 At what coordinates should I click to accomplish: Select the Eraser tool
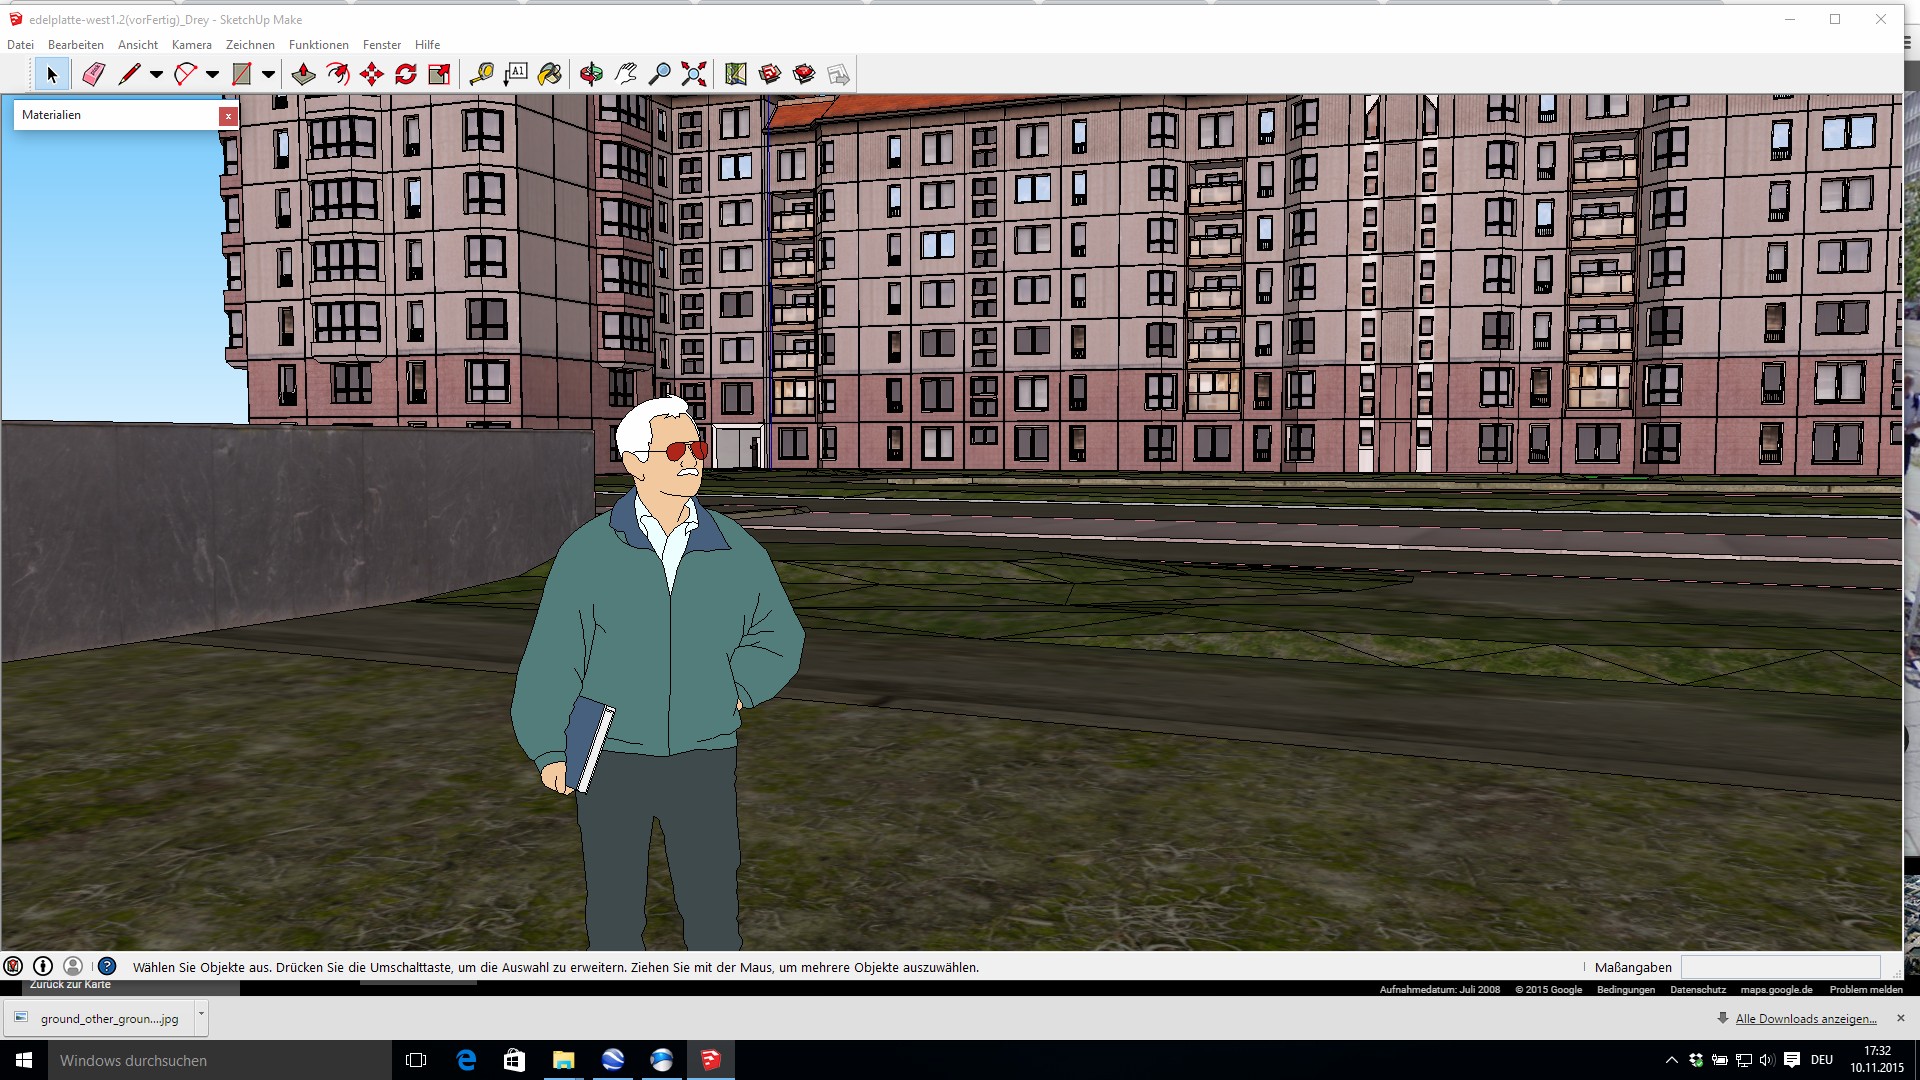tap(94, 74)
